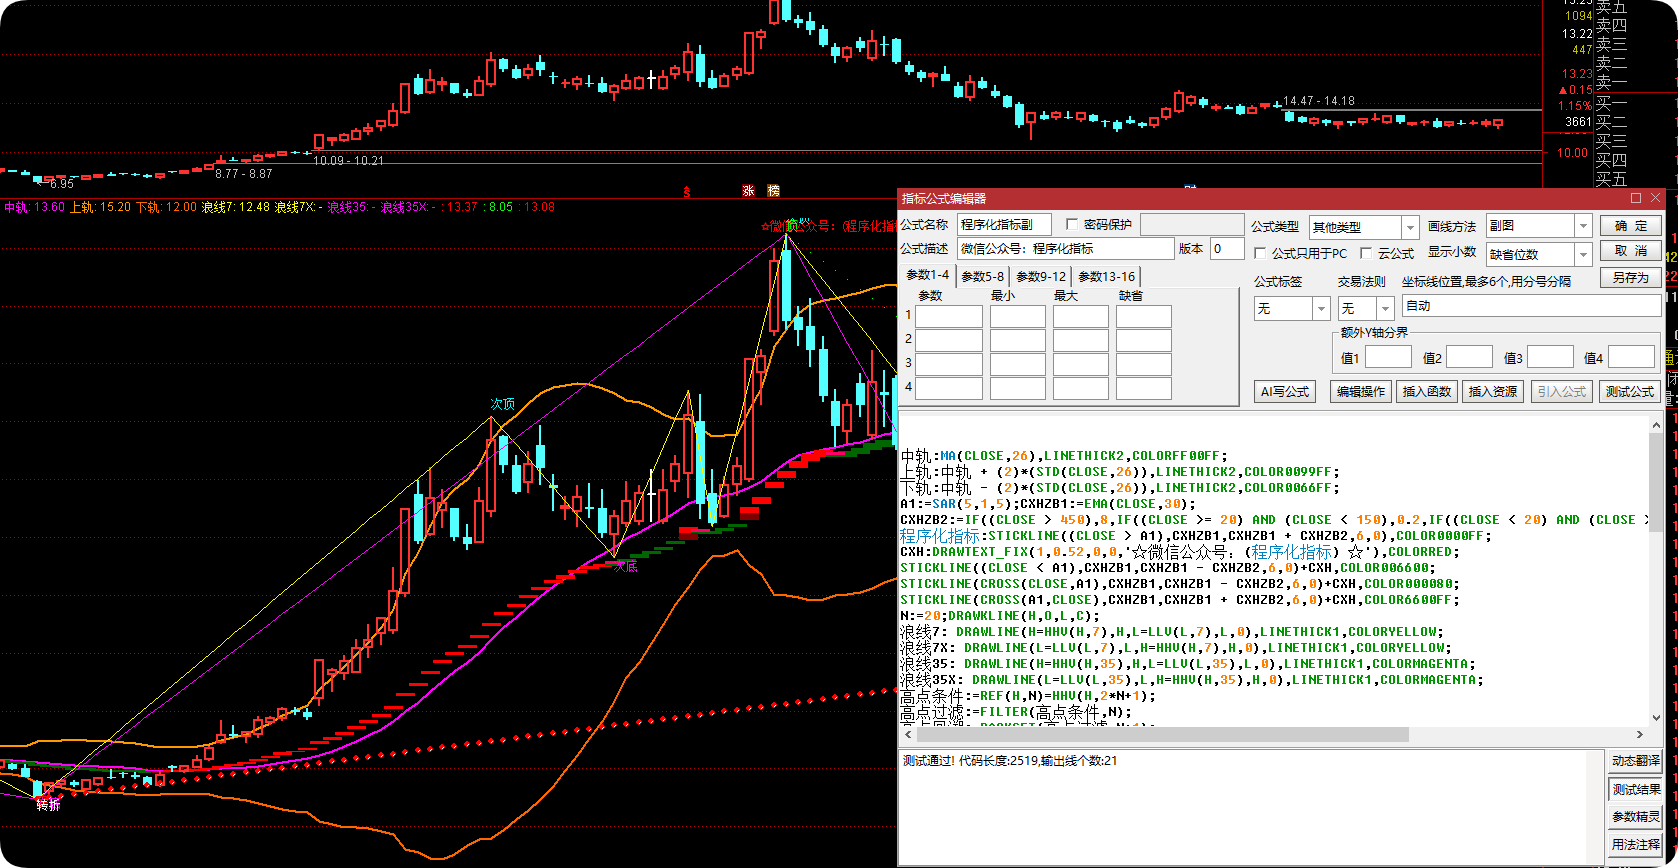The image size is (1678, 868).
Task: Switch to the 参数1-4 tab
Action: 928,275
